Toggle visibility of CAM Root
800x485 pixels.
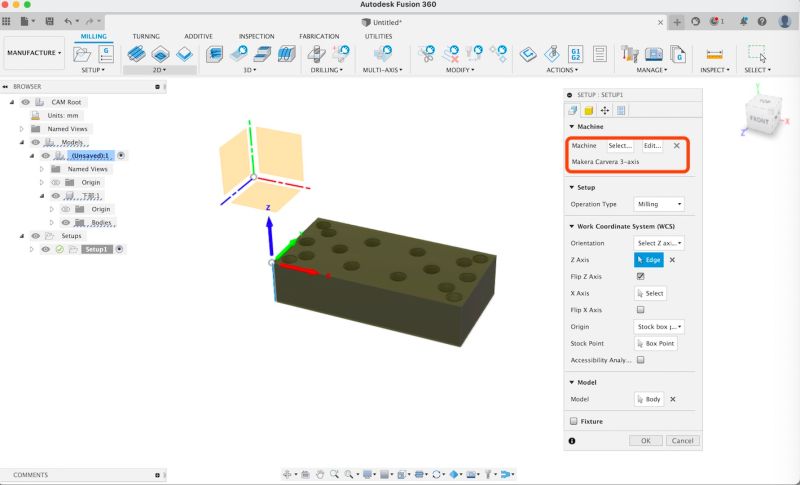(x=26, y=102)
